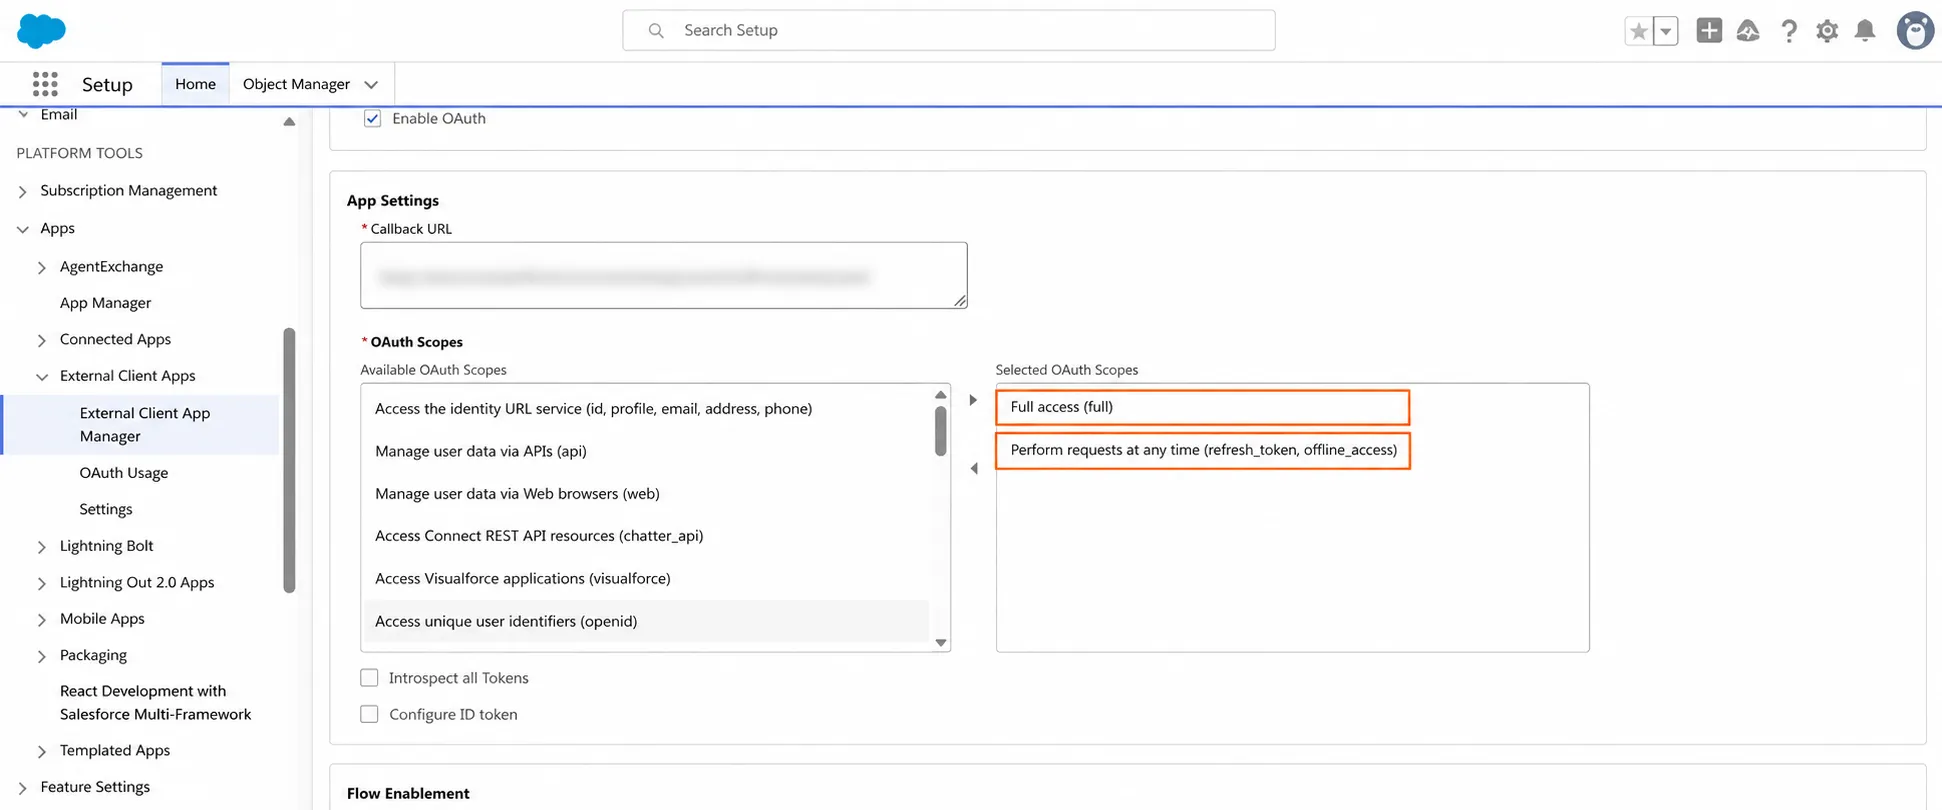Open the App Launcher grid icon
This screenshot has width=1942, height=810.
(x=45, y=84)
